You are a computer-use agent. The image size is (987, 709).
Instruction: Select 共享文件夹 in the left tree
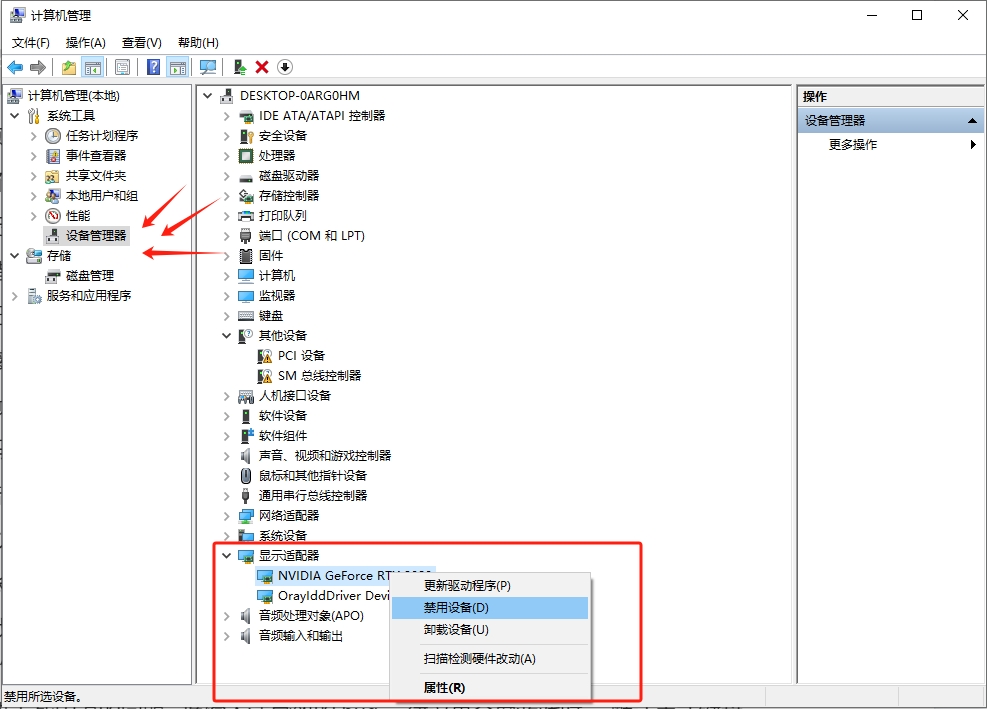click(x=96, y=176)
